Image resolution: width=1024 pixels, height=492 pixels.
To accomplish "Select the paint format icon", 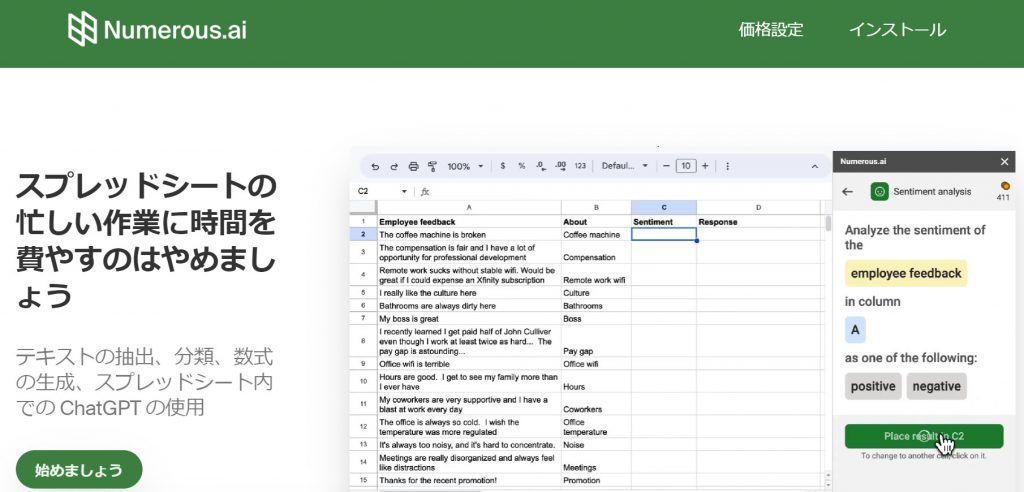I will click(432, 166).
